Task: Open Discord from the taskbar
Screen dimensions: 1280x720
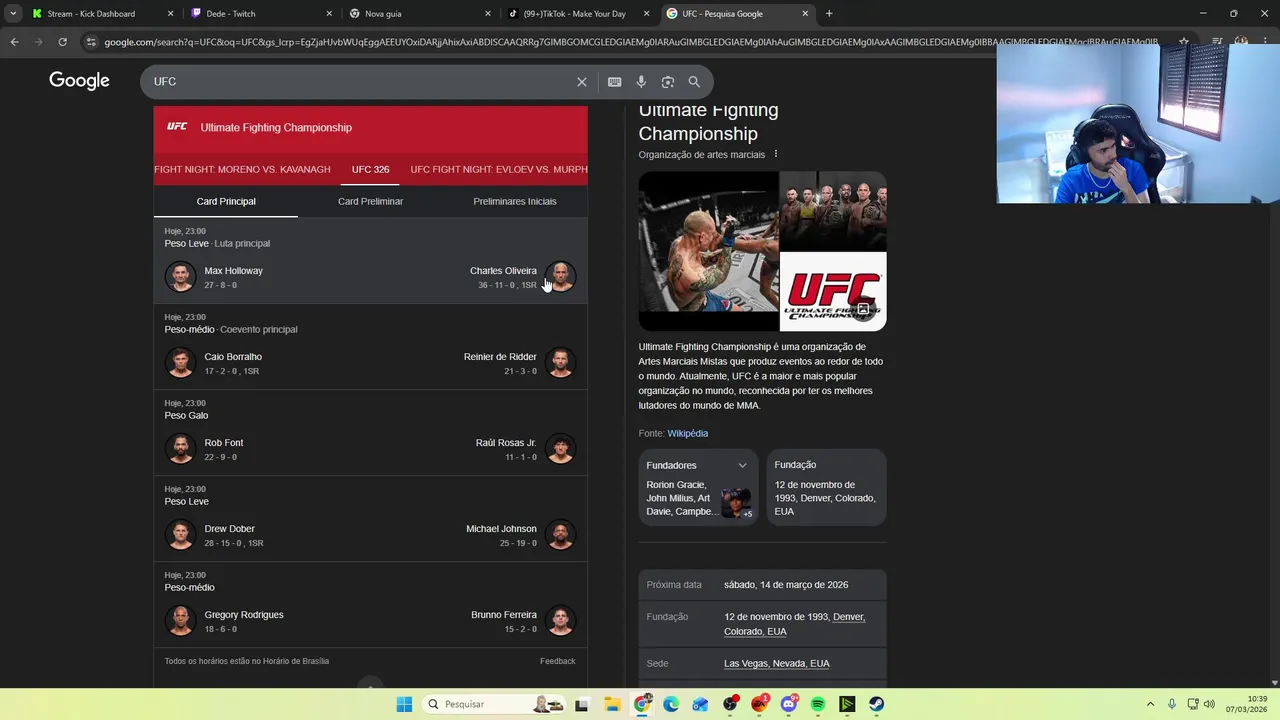Action: pyautogui.click(x=789, y=704)
